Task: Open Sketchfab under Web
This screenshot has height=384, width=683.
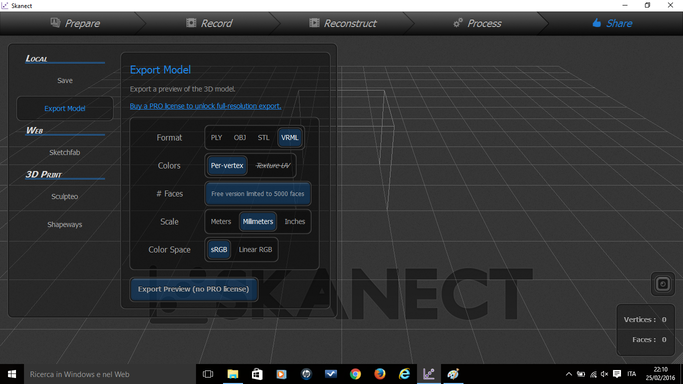Action: (x=65, y=152)
